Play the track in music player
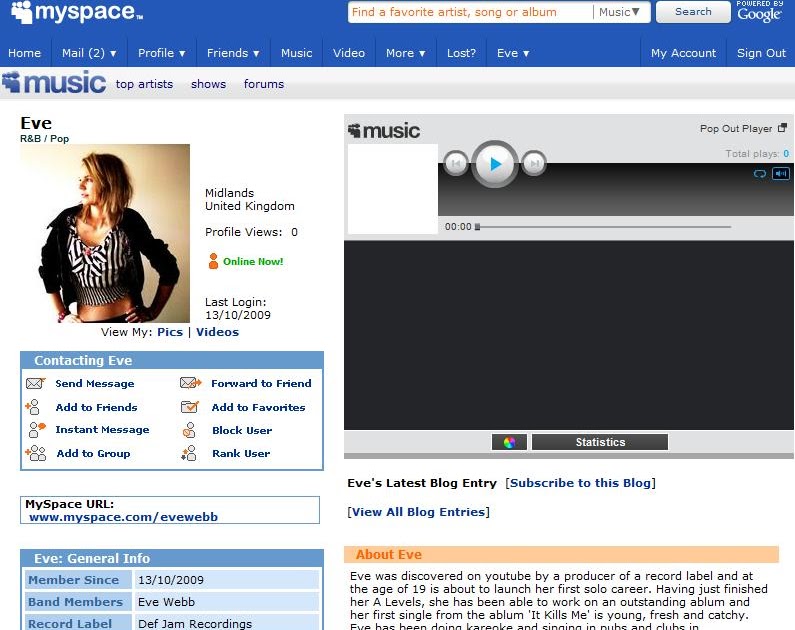The image size is (795, 630). [x=495, y=164]
